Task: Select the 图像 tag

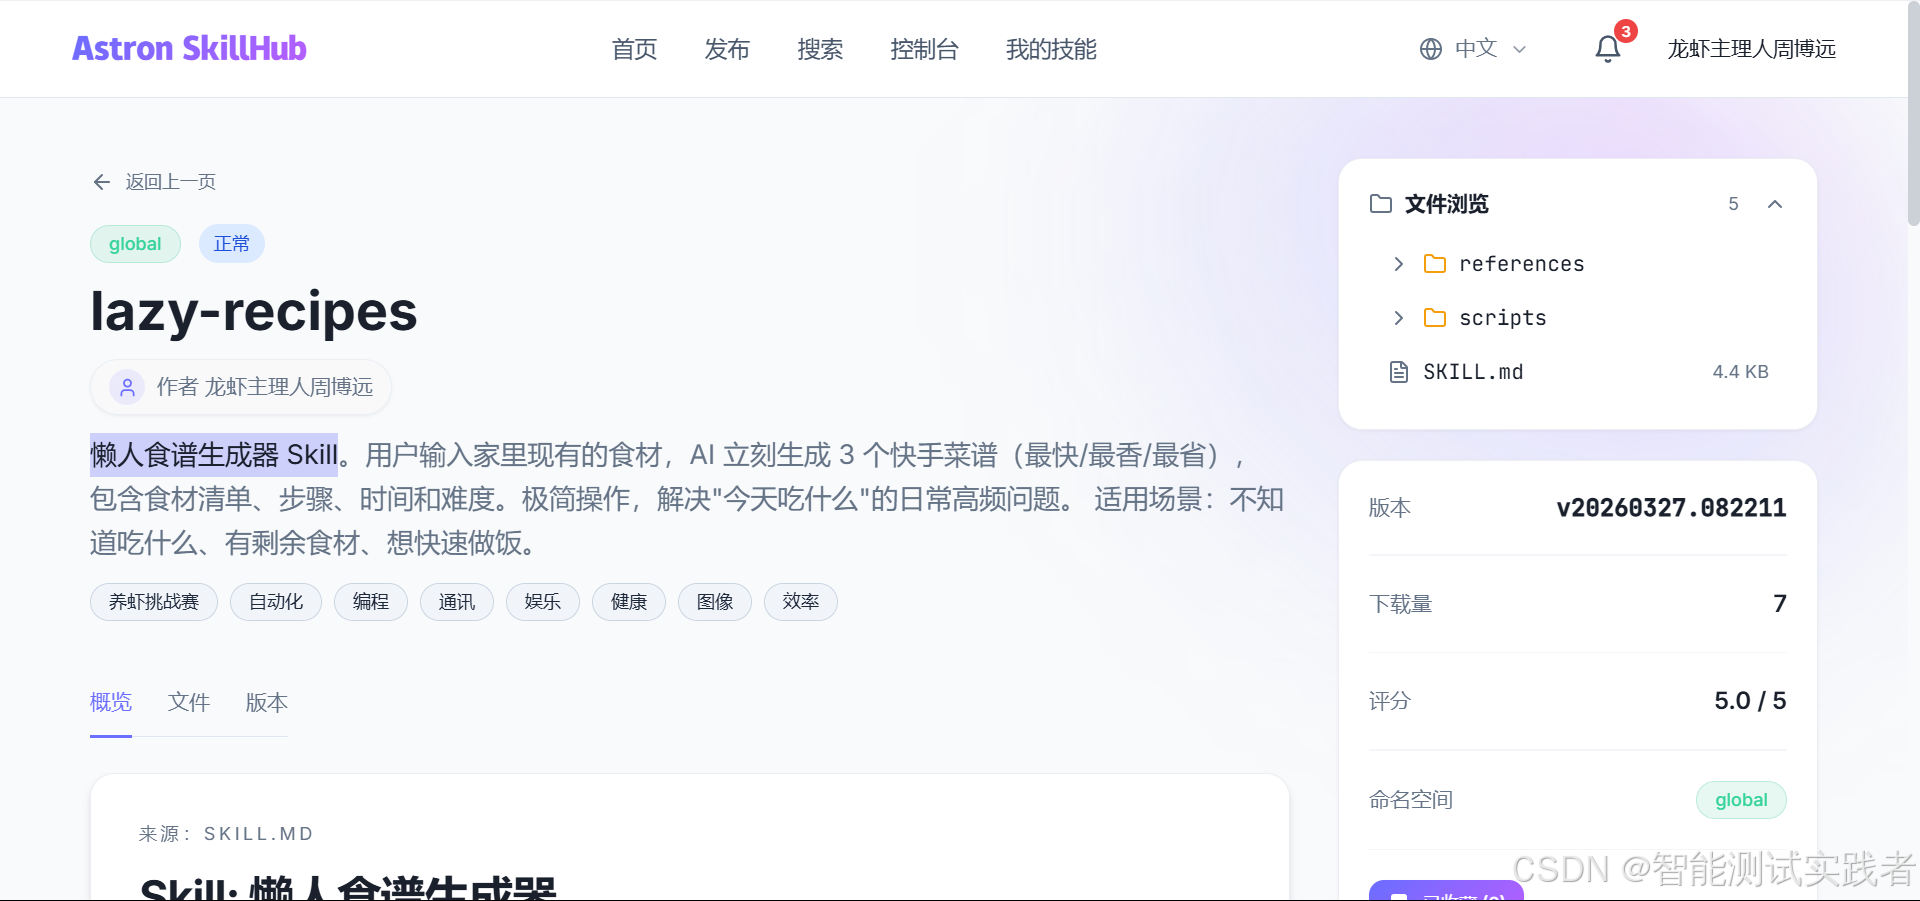Action: (x=715, y=602)
